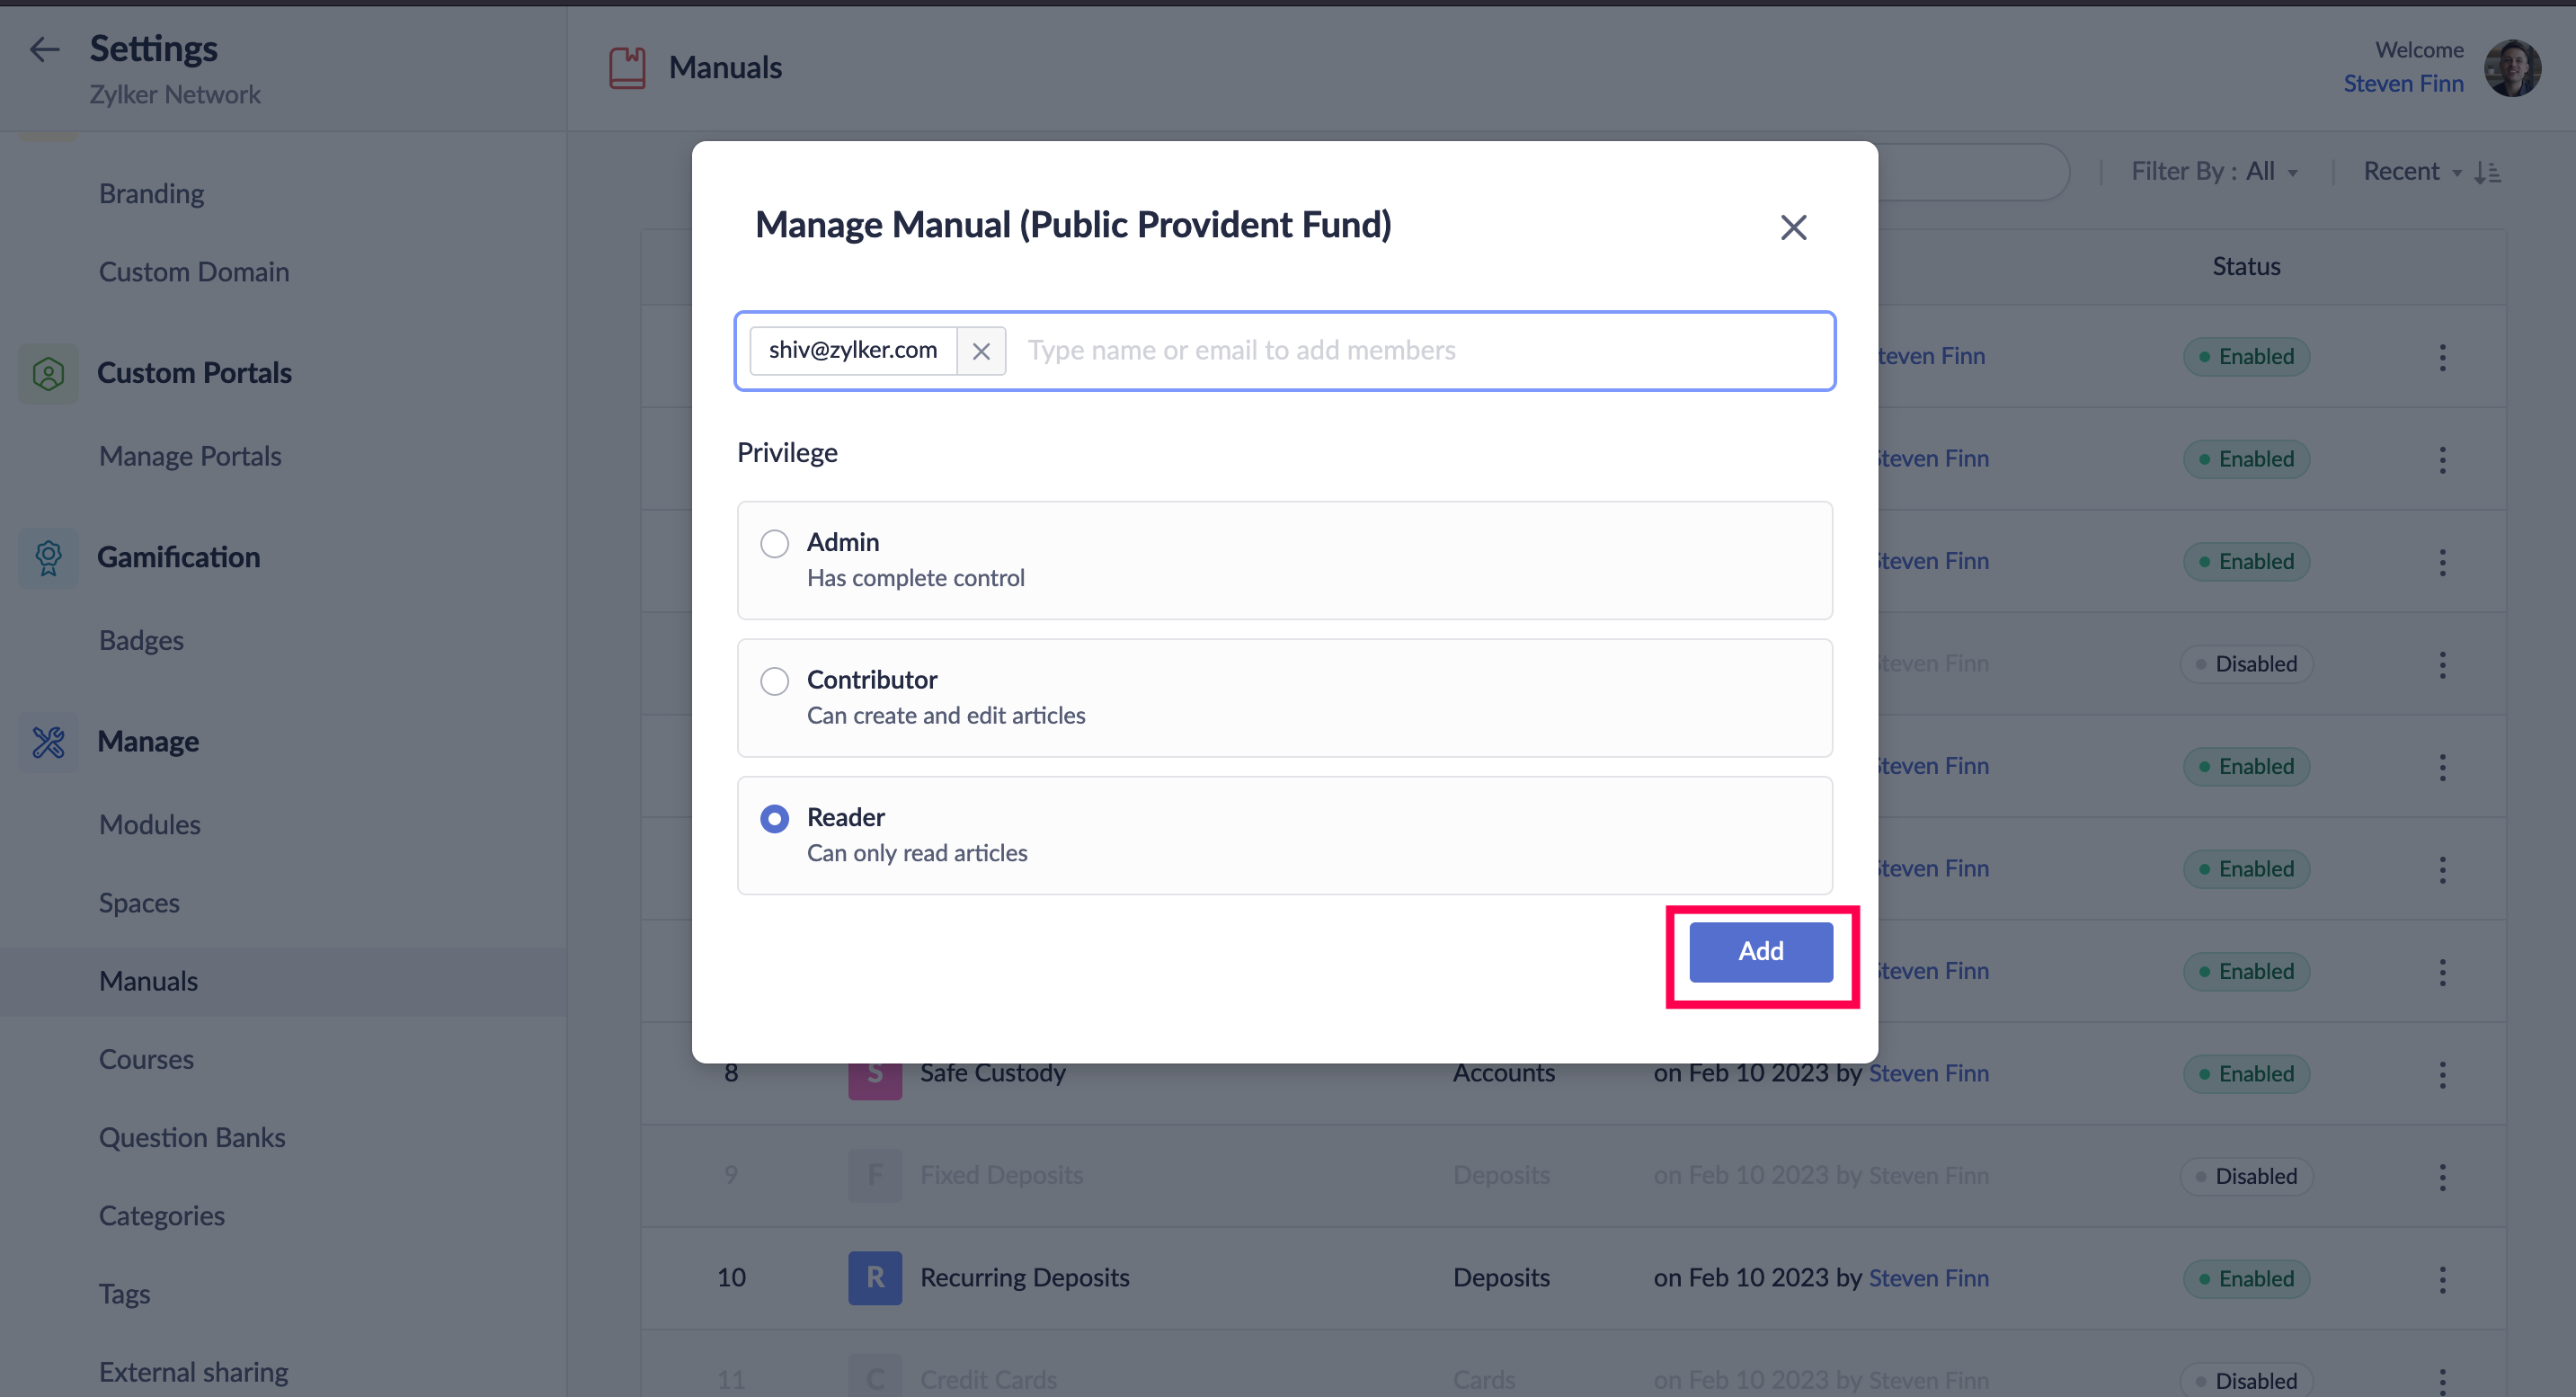This screenshot has width=2576, height=1397.
Task: Open Steven Finn profile avatar
Action: click(x=2512, y=68)
